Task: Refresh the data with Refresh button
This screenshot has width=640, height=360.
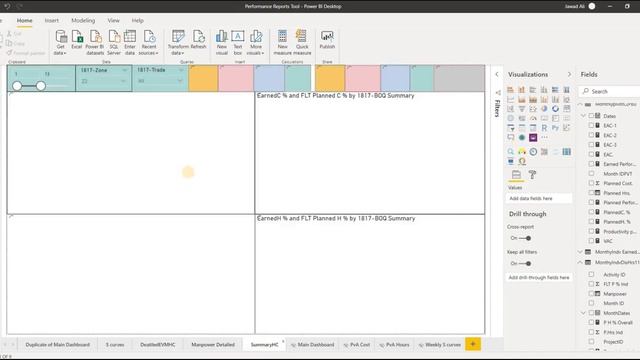Action: tap(198, 40)
